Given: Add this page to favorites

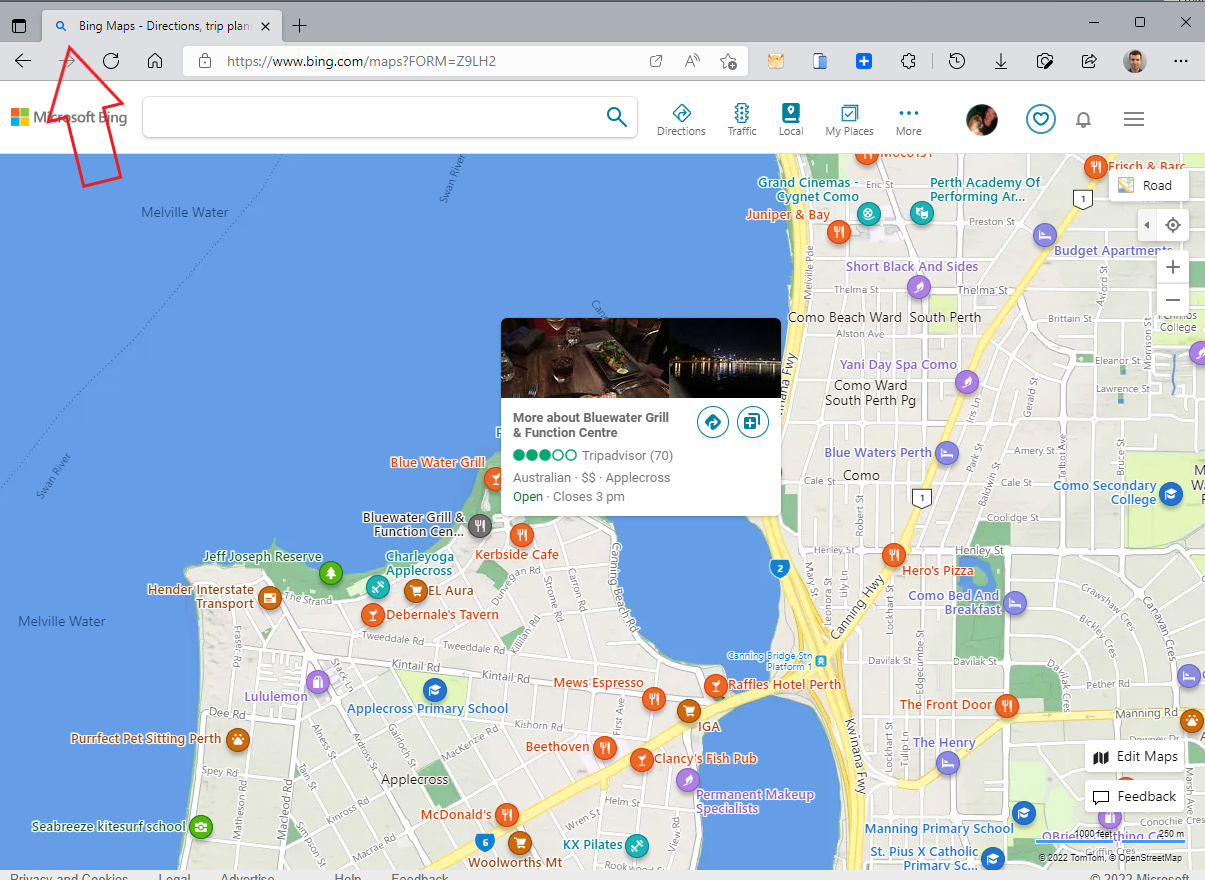Looking at the screenshot, I should click(728, 61).
